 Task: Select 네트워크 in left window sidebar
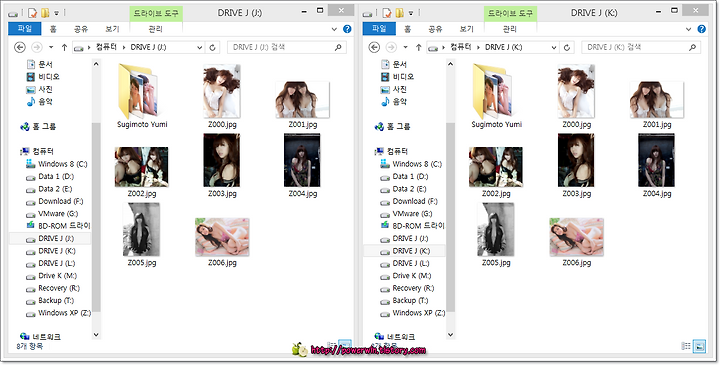[40, 337]
